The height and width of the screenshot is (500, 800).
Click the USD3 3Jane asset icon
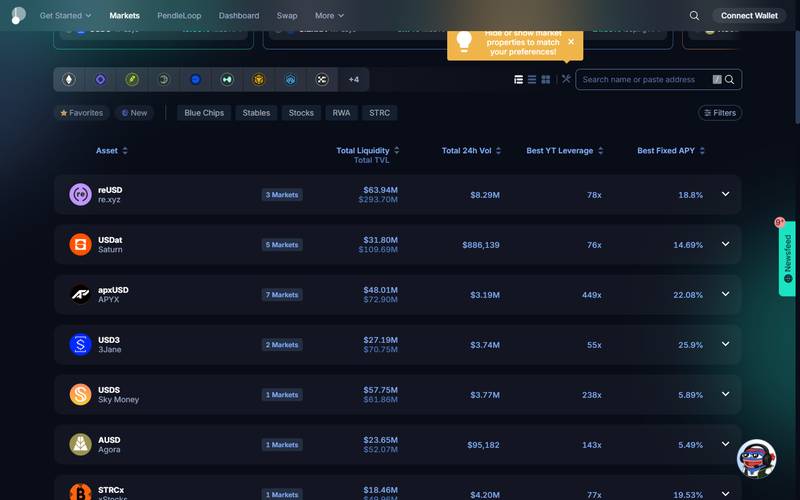tap(80, 344)
